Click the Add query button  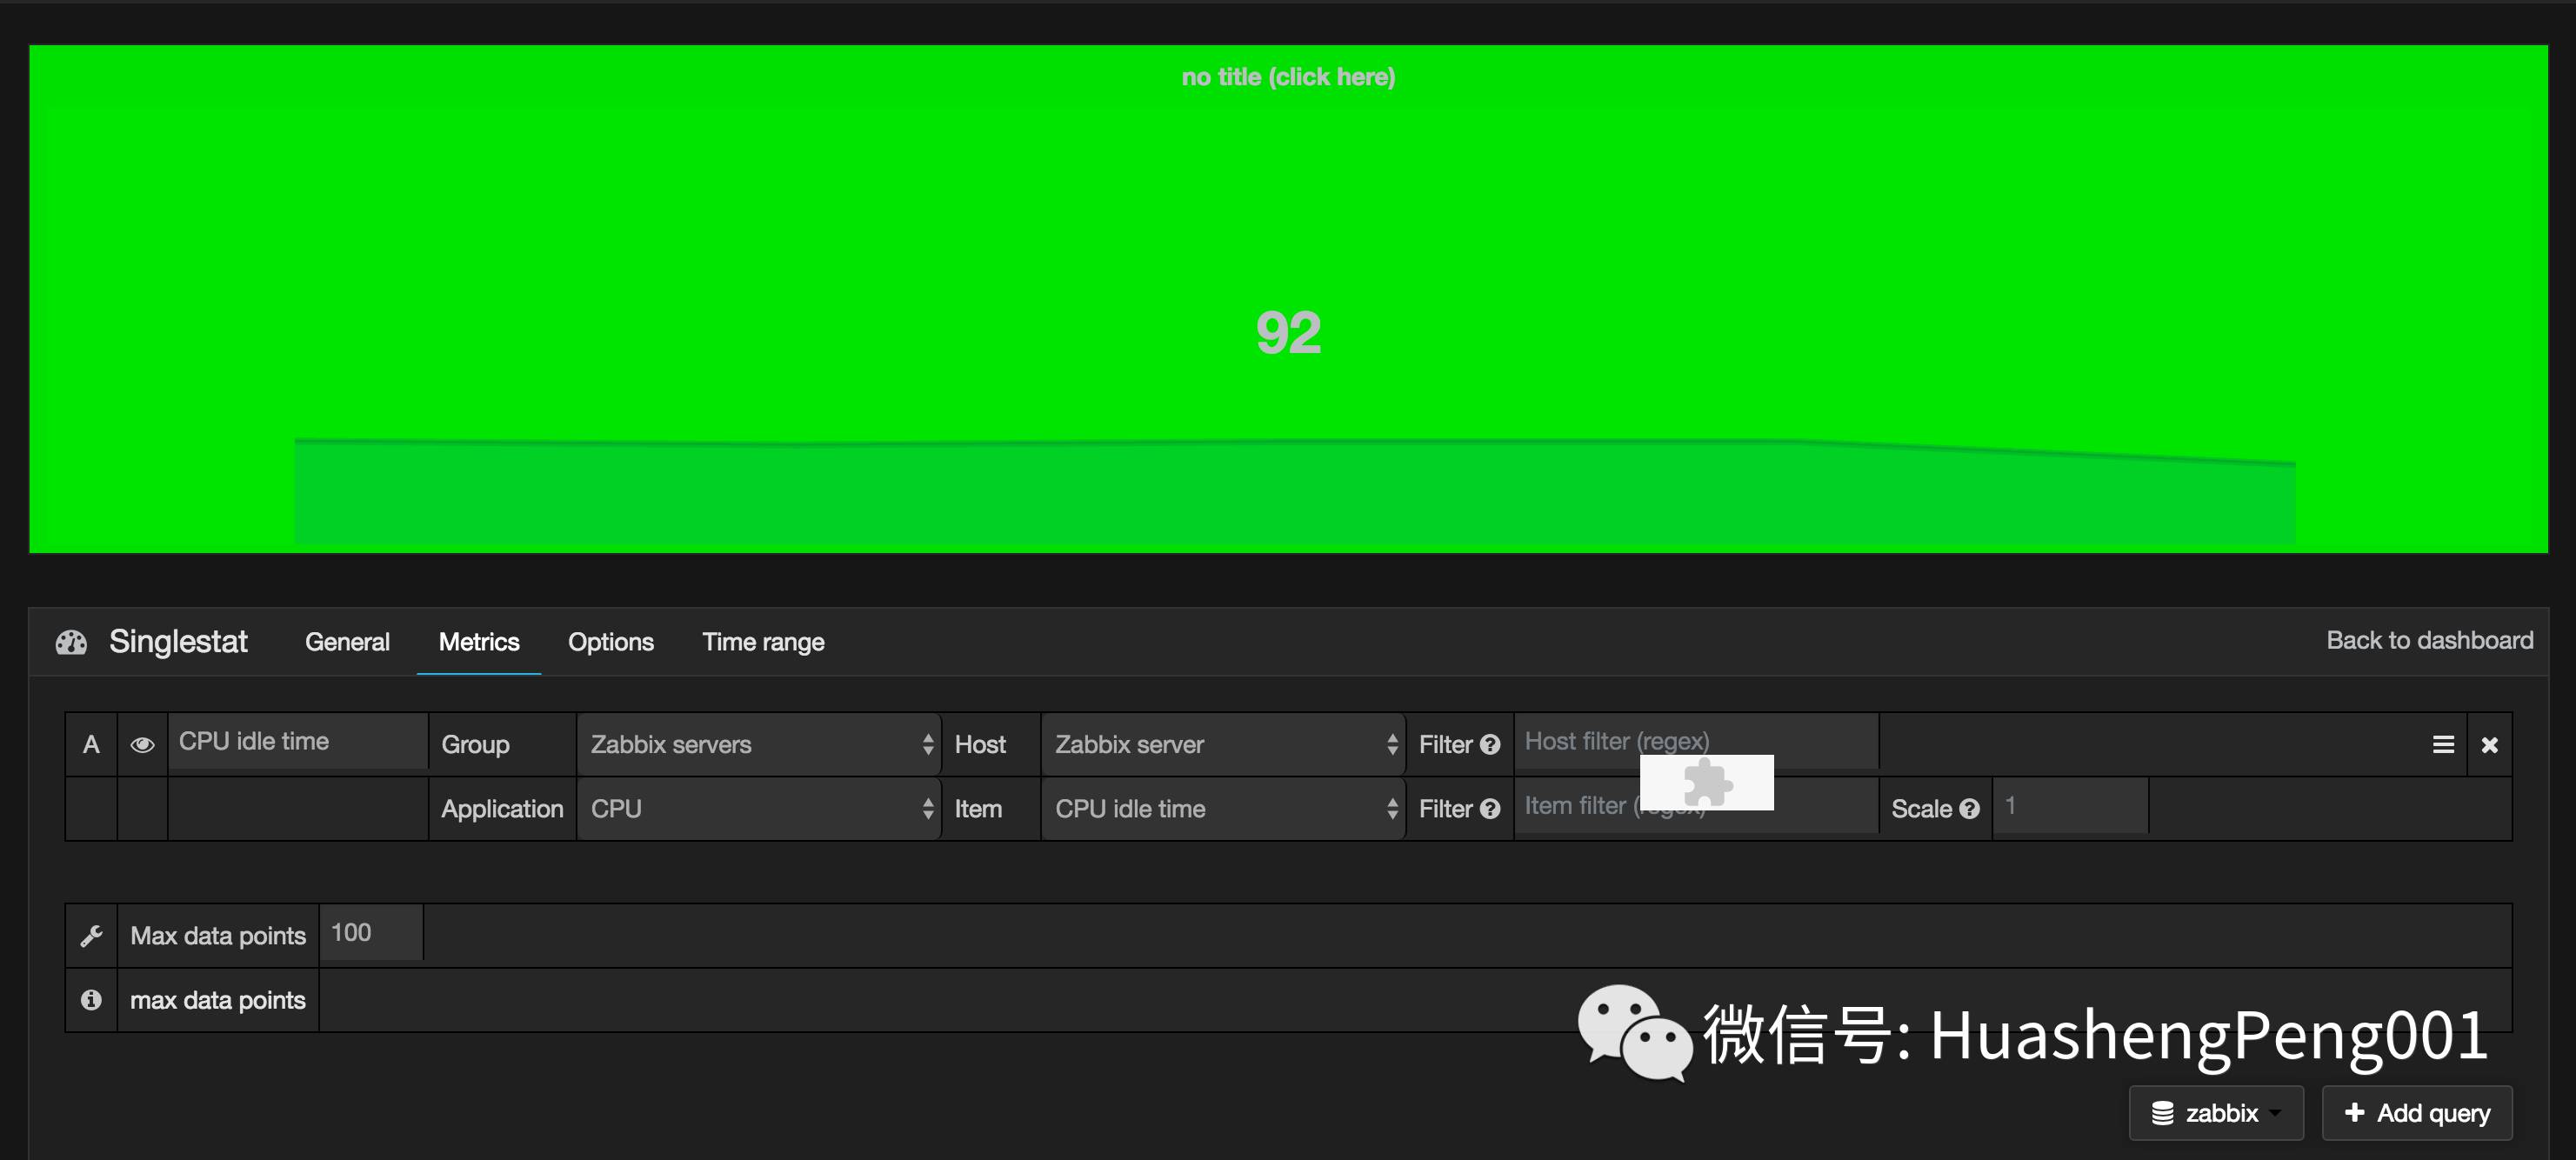[2417, 1113]
